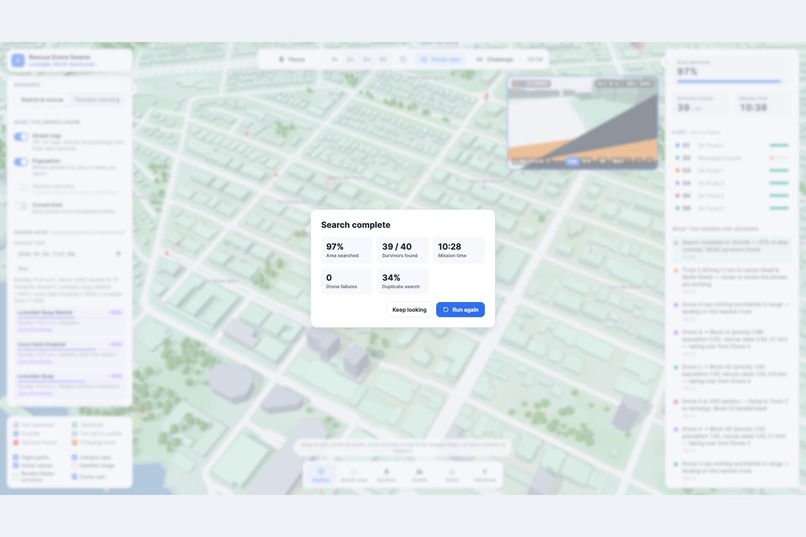Select the 97% Area searched stat
806x537 pixels.
click(x=346, y=250)
